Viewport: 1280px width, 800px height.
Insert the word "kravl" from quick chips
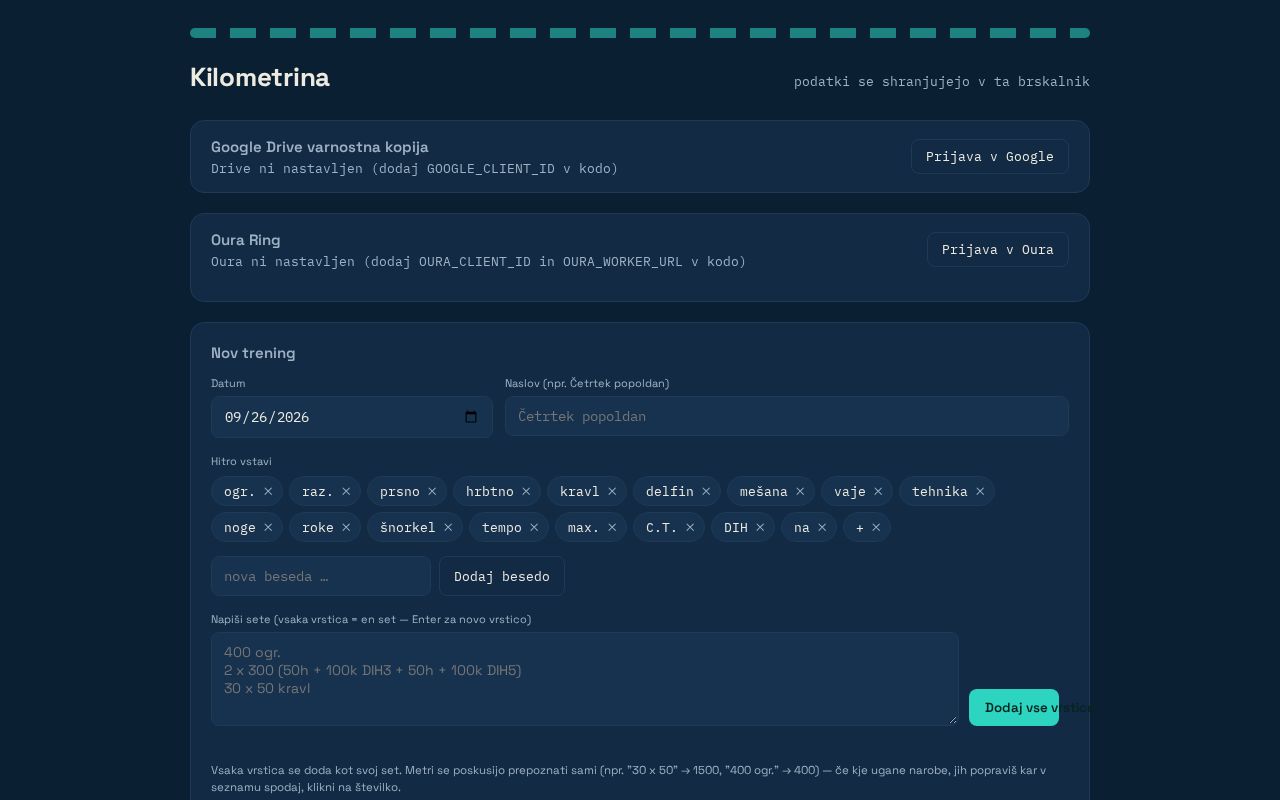(580, 491)
